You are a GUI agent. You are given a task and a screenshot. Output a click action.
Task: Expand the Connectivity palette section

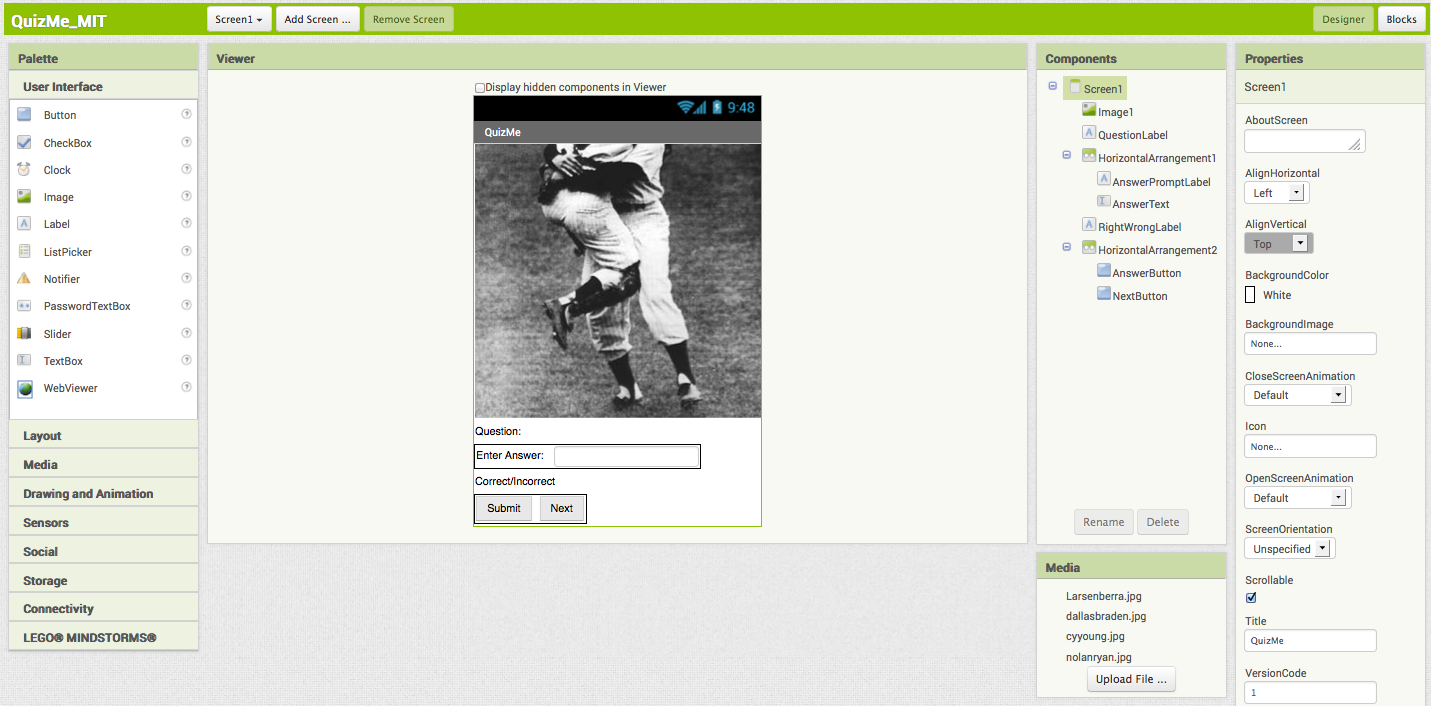tap(104, 609)
